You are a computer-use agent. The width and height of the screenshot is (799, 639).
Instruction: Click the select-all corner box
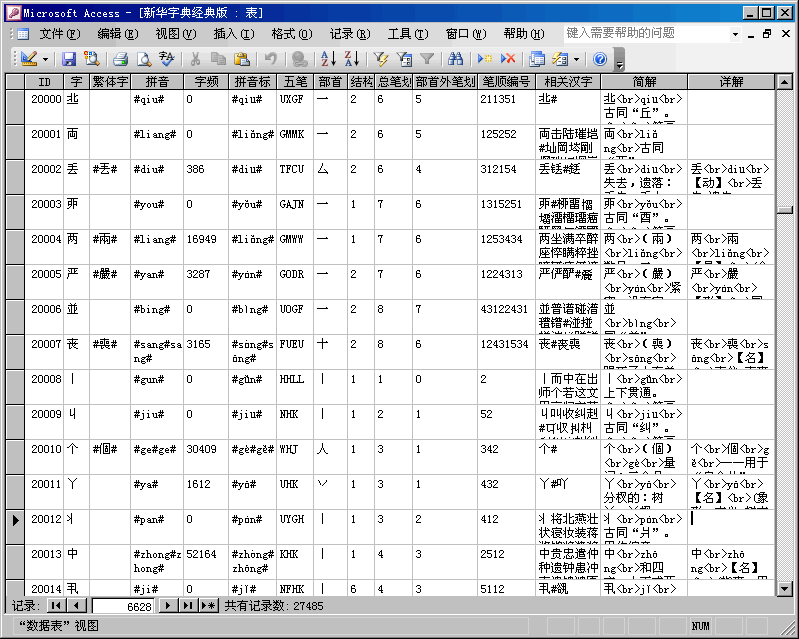(15, 82)
